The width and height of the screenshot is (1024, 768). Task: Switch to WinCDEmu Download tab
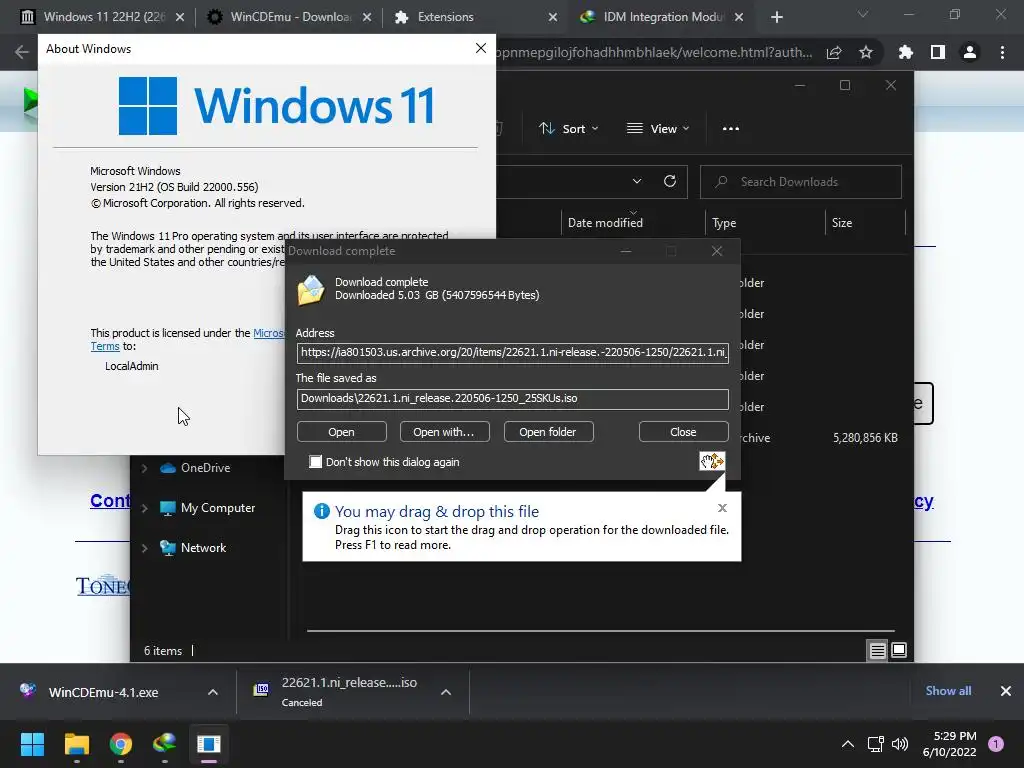291,17
